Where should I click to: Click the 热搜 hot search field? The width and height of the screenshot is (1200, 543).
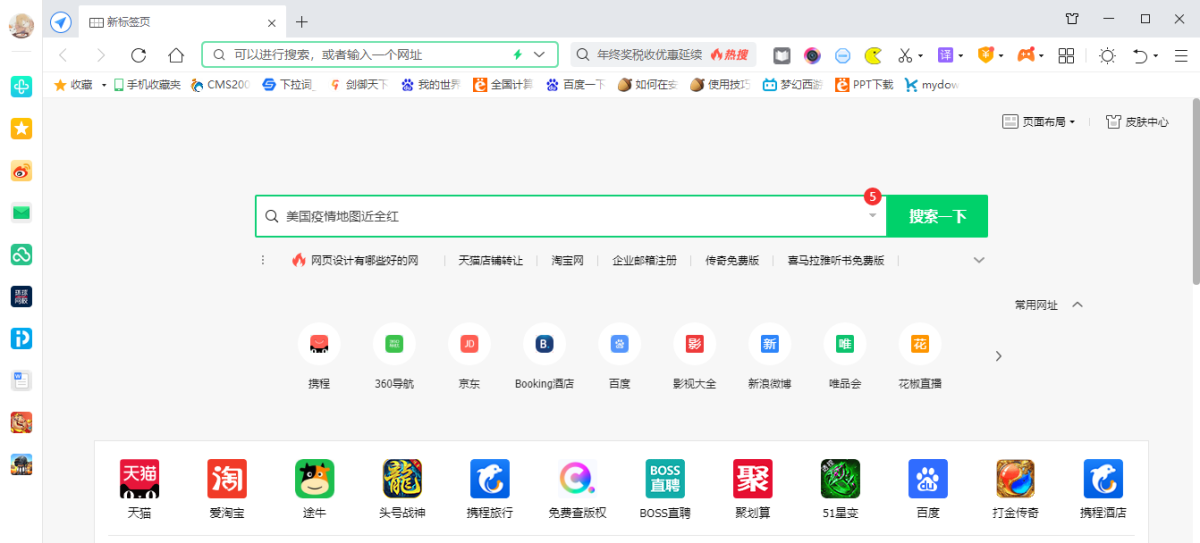663,55
